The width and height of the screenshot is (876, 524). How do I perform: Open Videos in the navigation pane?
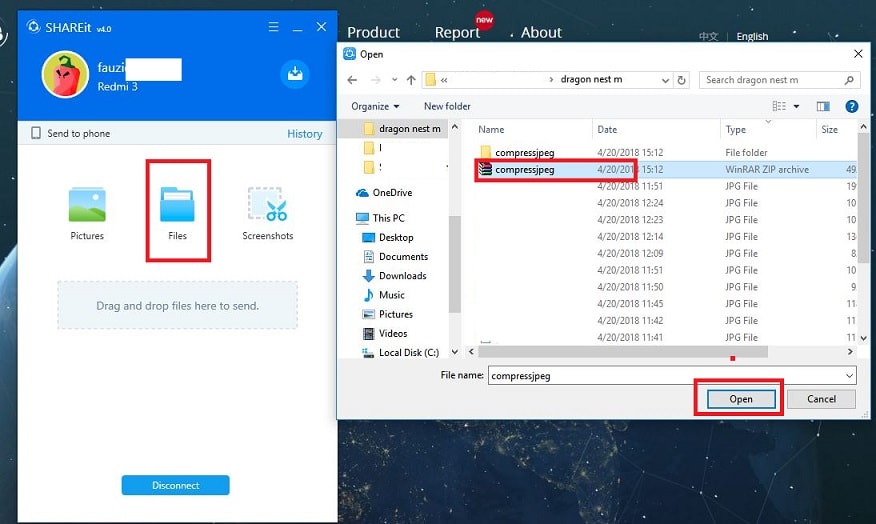(x=385, y=334)
